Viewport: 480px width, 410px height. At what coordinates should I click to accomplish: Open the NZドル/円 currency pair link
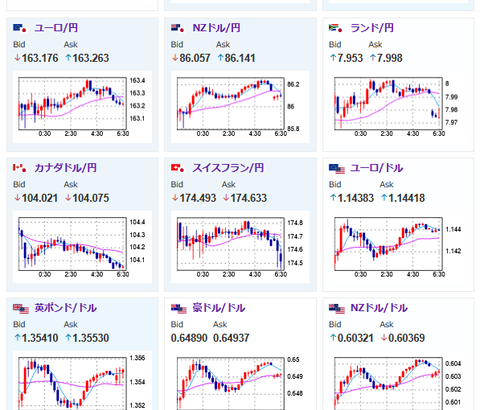tap(216, 28)
